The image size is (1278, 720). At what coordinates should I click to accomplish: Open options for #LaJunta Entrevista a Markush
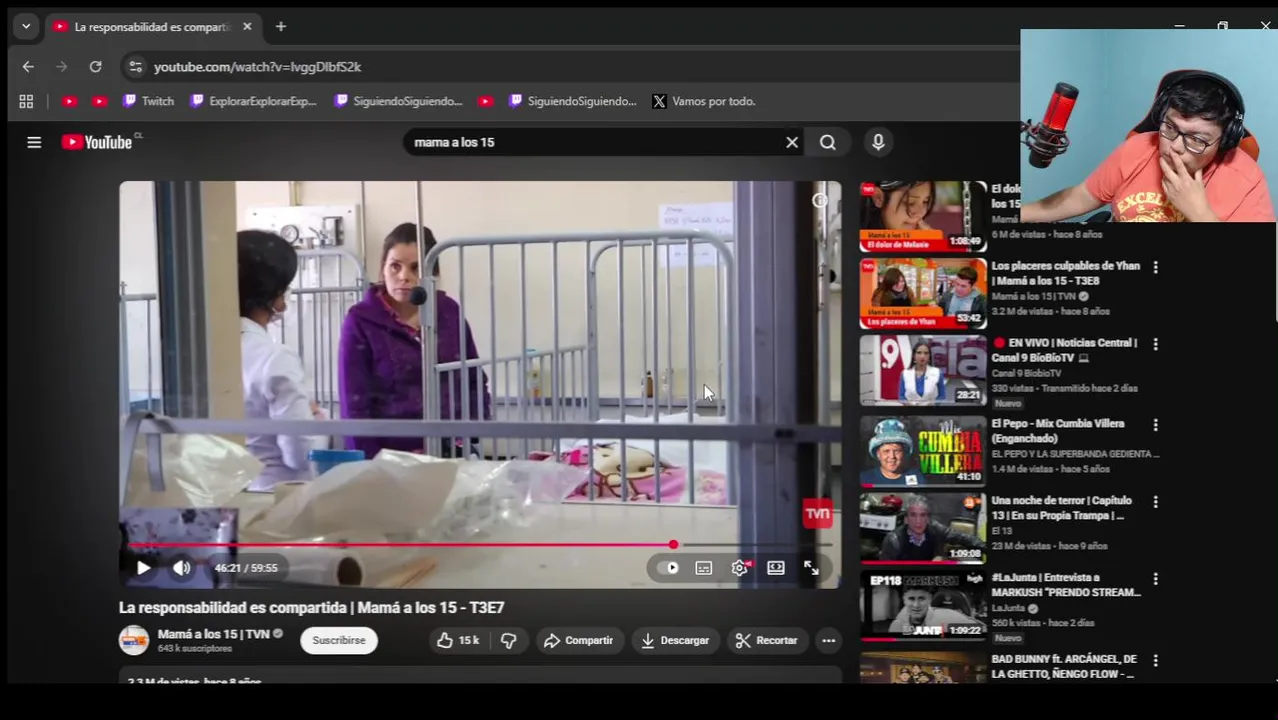1155,579
